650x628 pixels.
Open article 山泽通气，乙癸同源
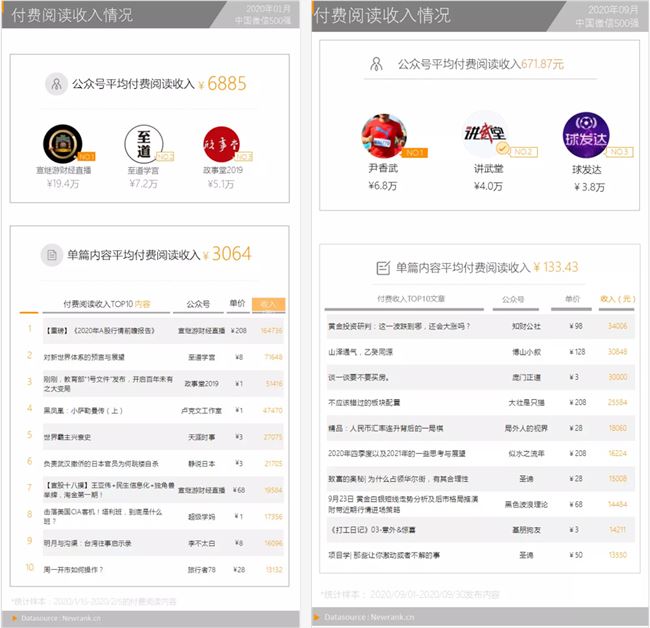click(360, 352)
